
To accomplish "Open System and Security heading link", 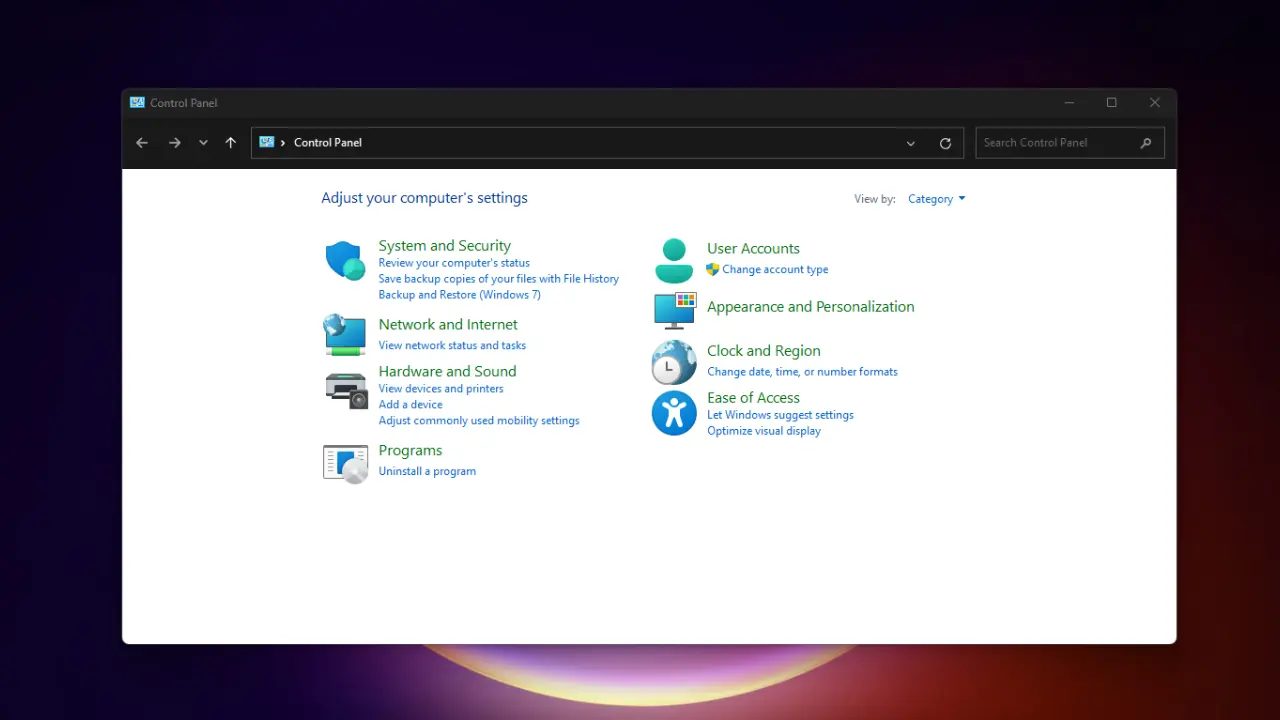I will (x=444, y=246).
